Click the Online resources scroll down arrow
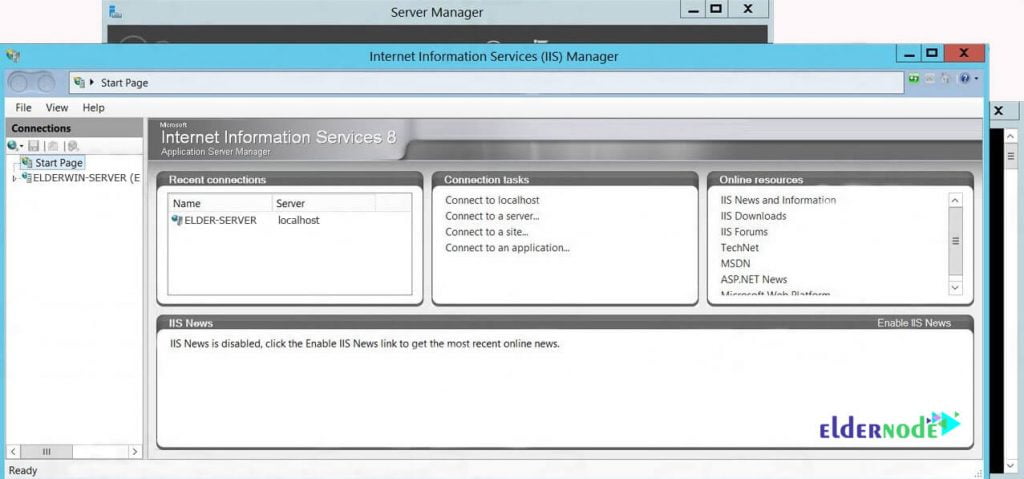1024x479 pixels. tap(955, 287)
